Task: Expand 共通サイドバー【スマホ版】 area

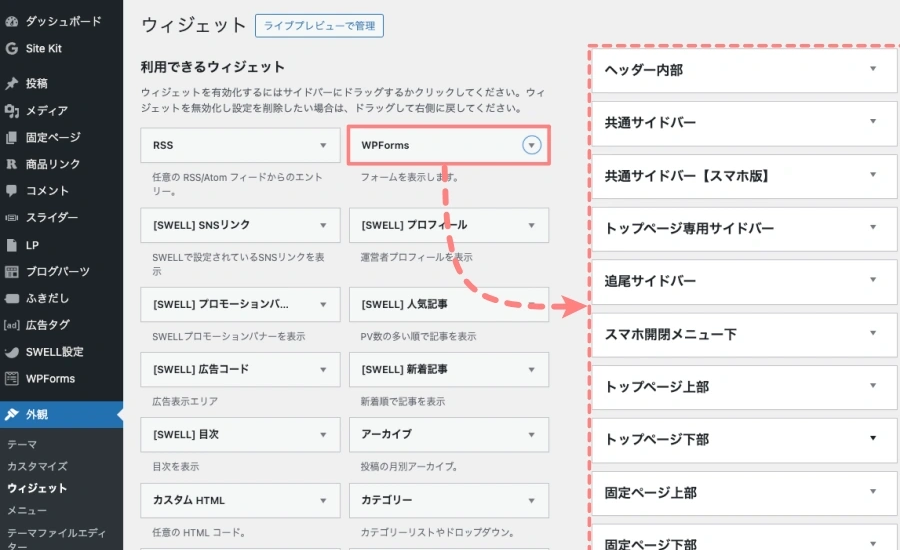Action: pyautogui.click(x=873, y=175)
